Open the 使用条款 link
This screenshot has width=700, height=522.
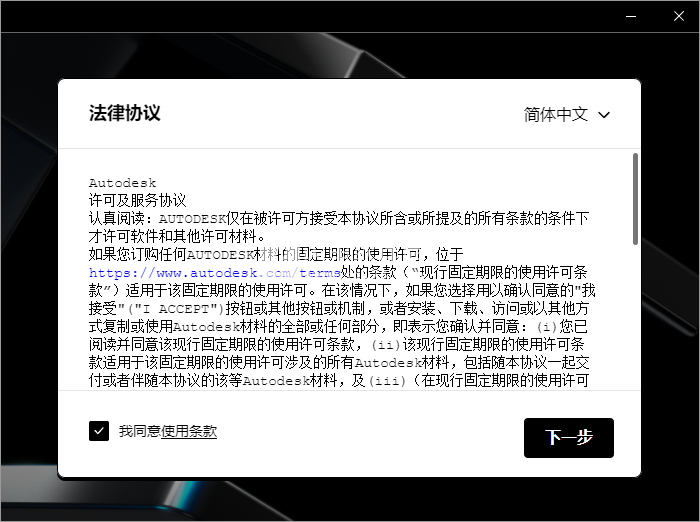189,431
